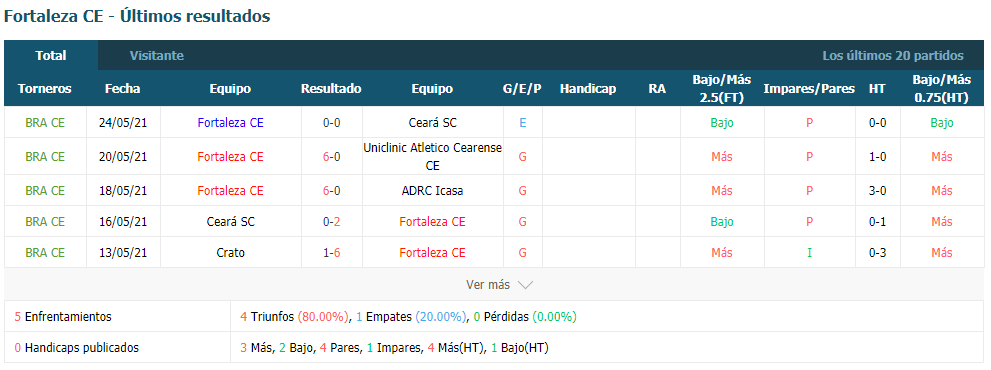Click the Resultado column header

point(331,89)
